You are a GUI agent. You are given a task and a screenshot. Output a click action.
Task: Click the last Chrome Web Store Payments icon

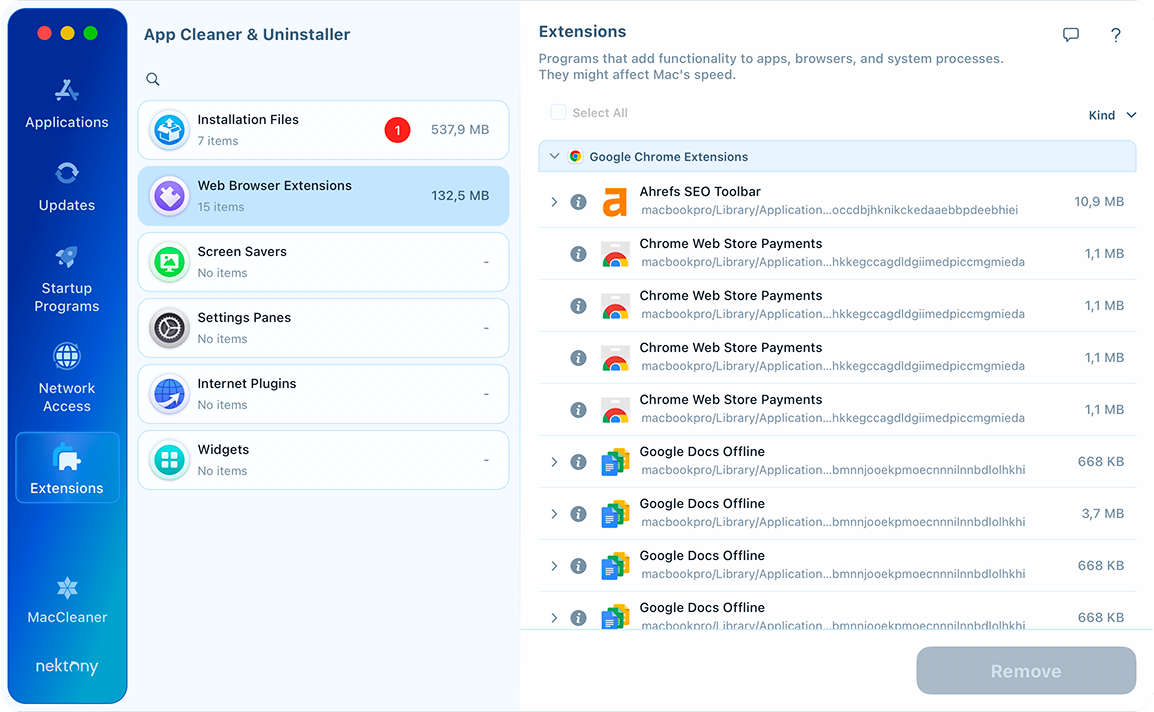click(x=615, y=410)
